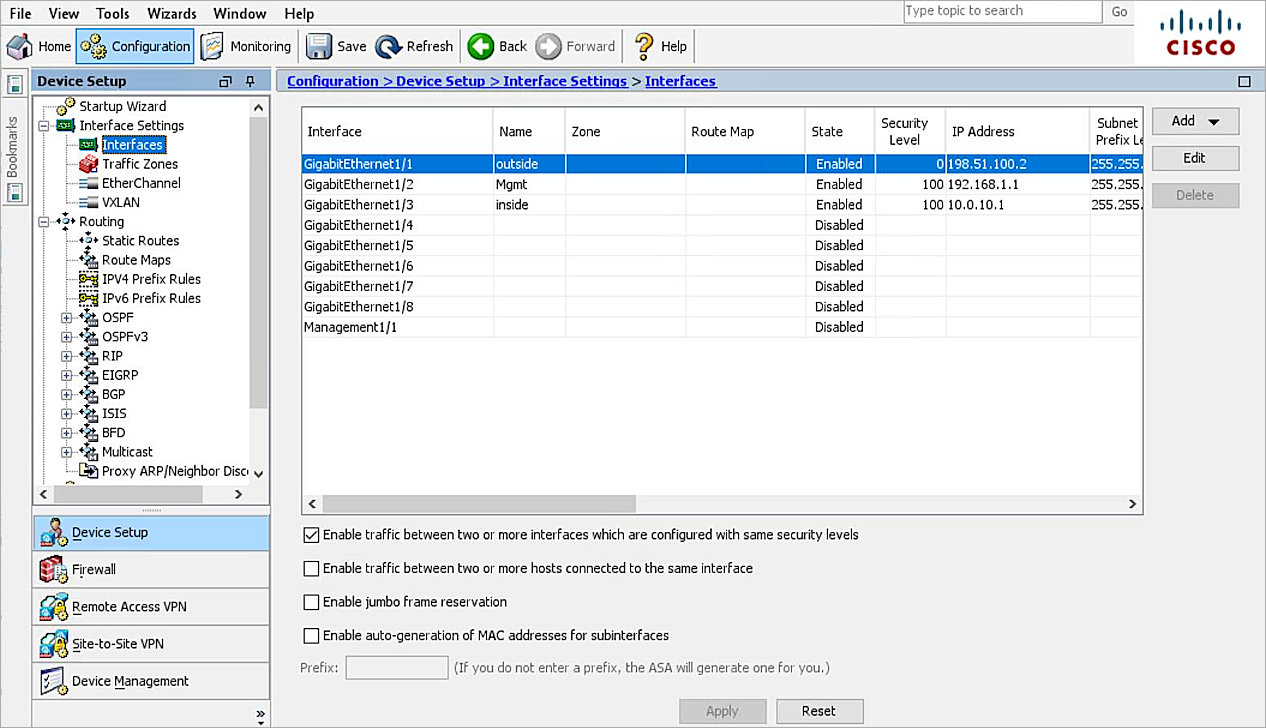The height and width of the screenshot is (728, 1266).
Task: Click the topic search field
Action: (x=1000, y=11)
